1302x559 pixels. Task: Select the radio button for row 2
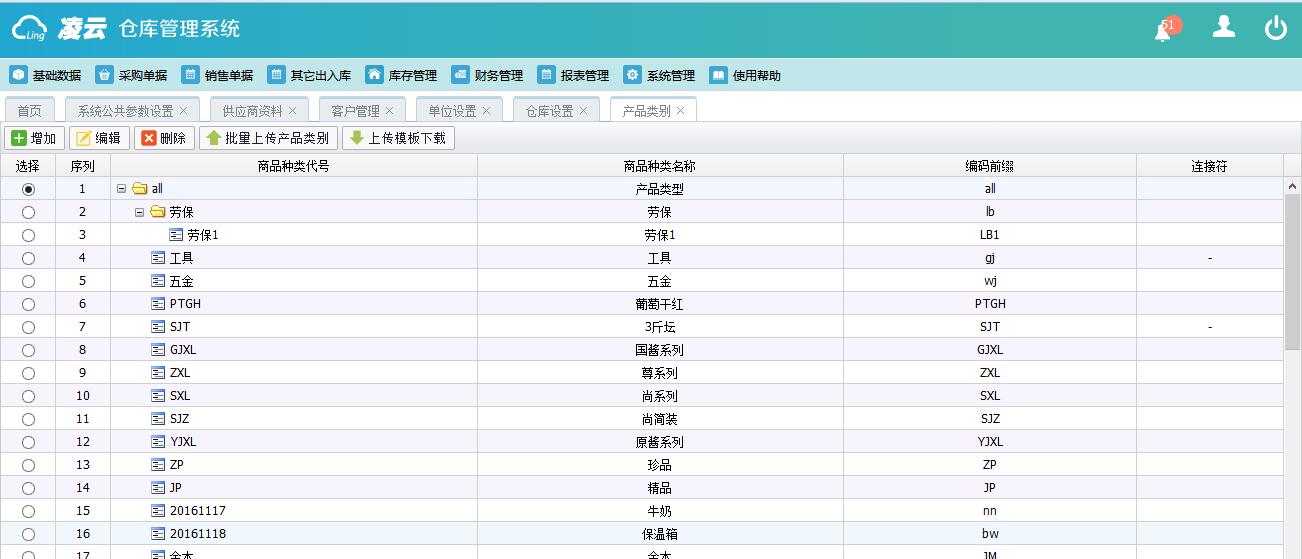click(x=28, y=212)
